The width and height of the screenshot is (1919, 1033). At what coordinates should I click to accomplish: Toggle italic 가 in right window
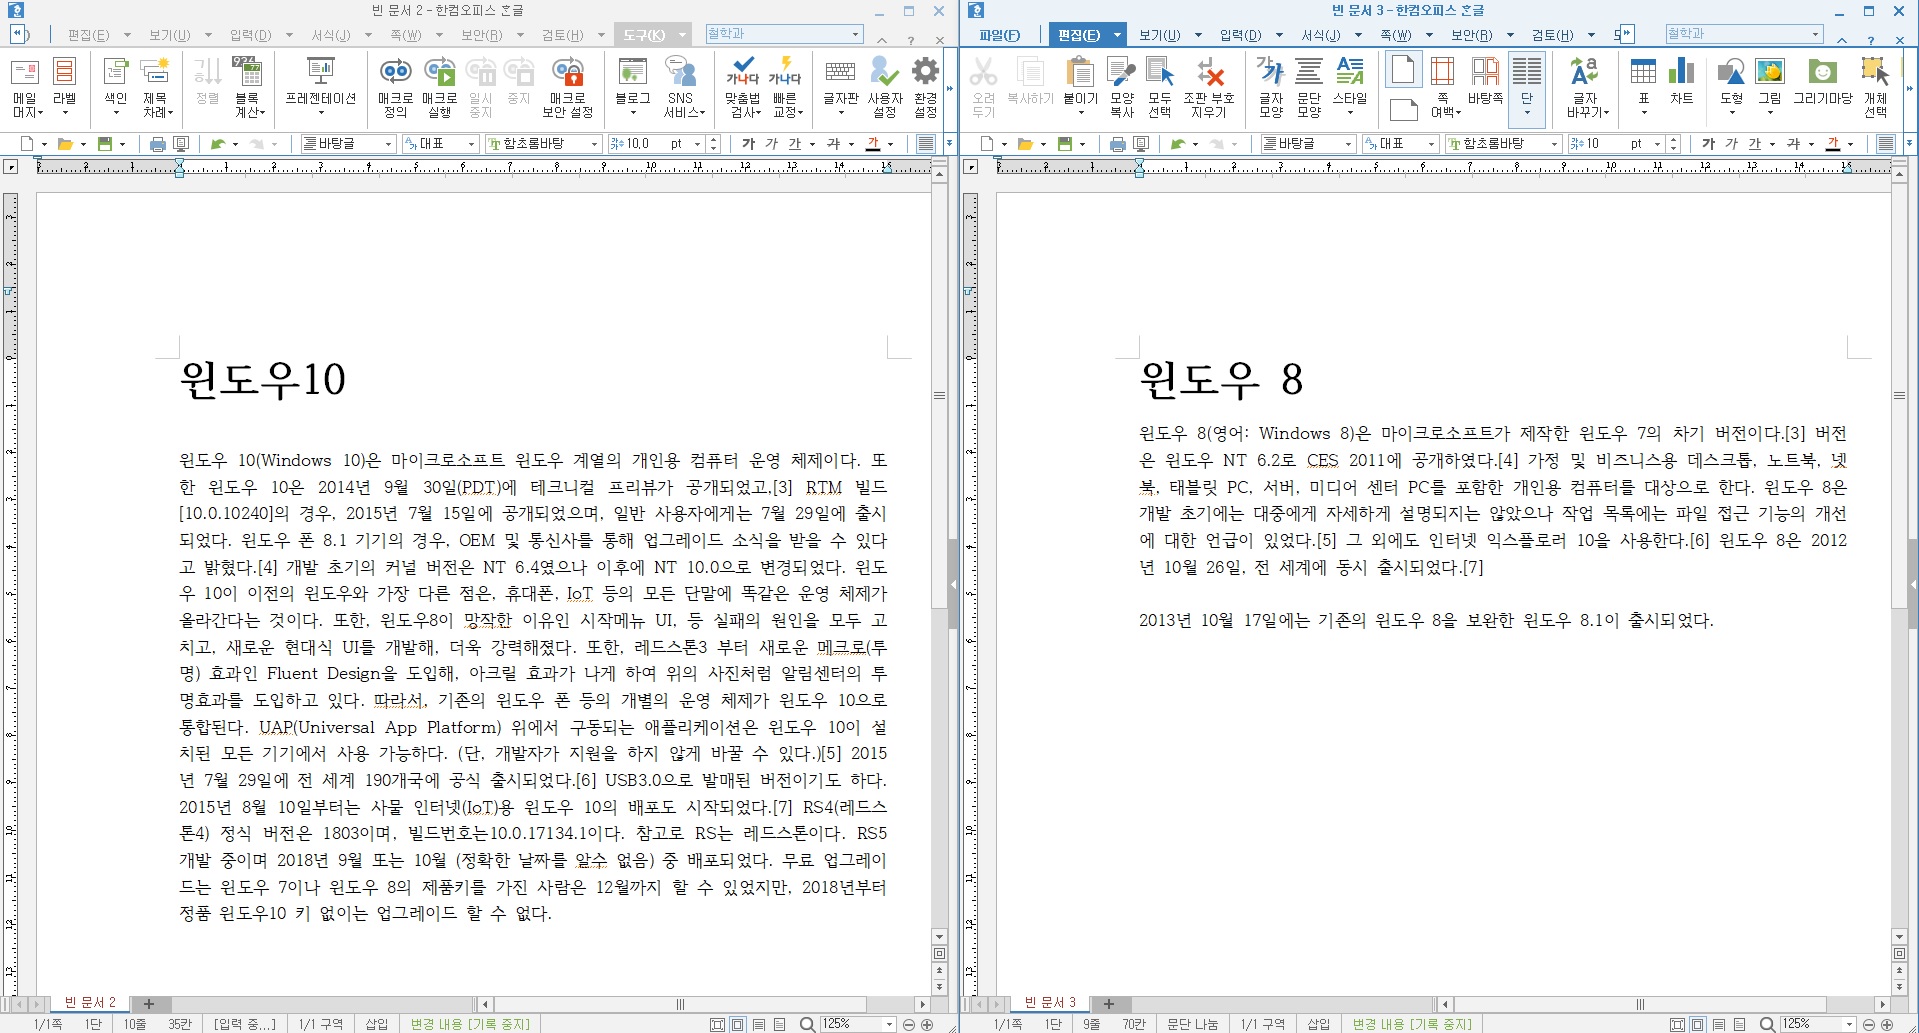click(x=1732, y=144)
